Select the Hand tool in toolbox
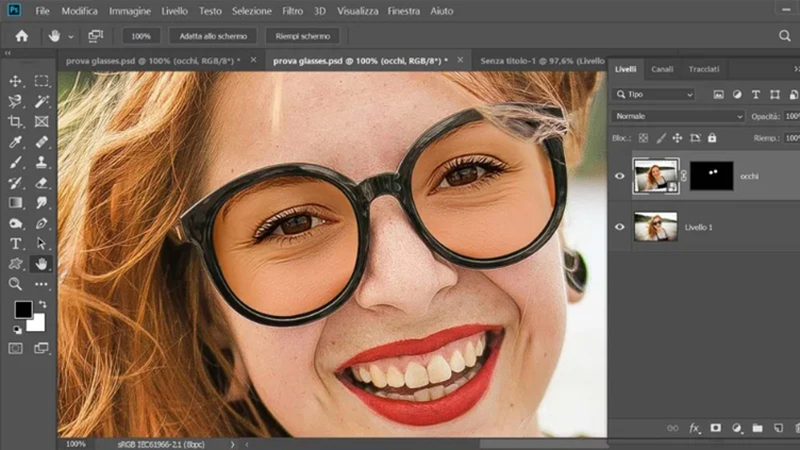Screen dimensions: 800x450 click(41, 263)
